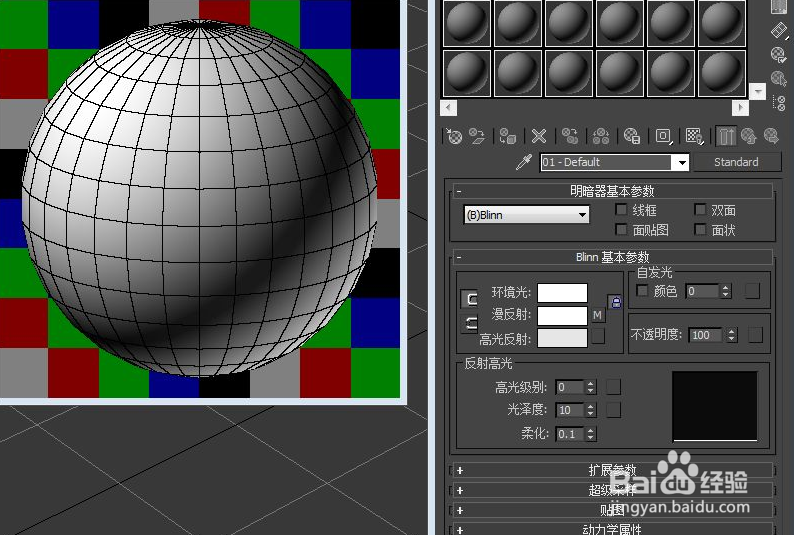Assign material to selection

click(x=507, y=136)
